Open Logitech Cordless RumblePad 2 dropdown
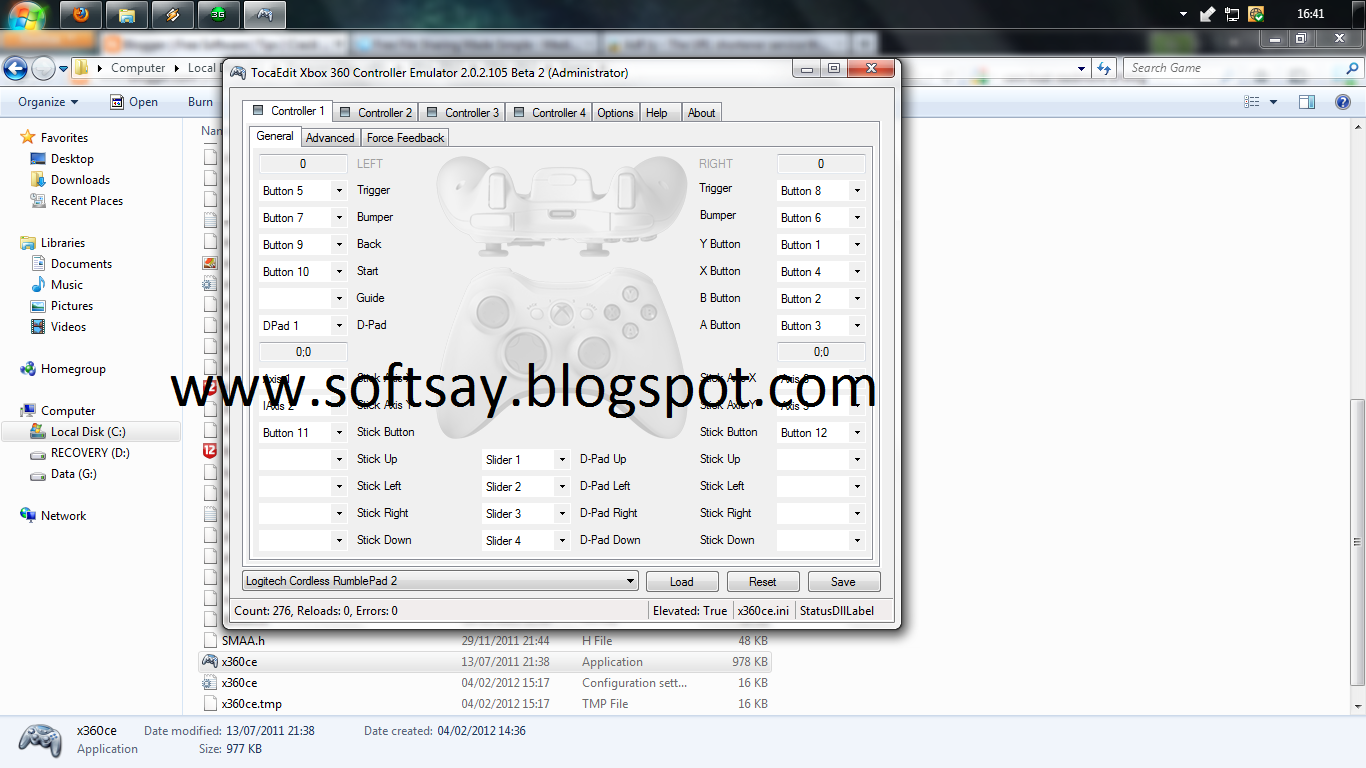This screenshot has width=1366, height=768. (x=440, y=581)
